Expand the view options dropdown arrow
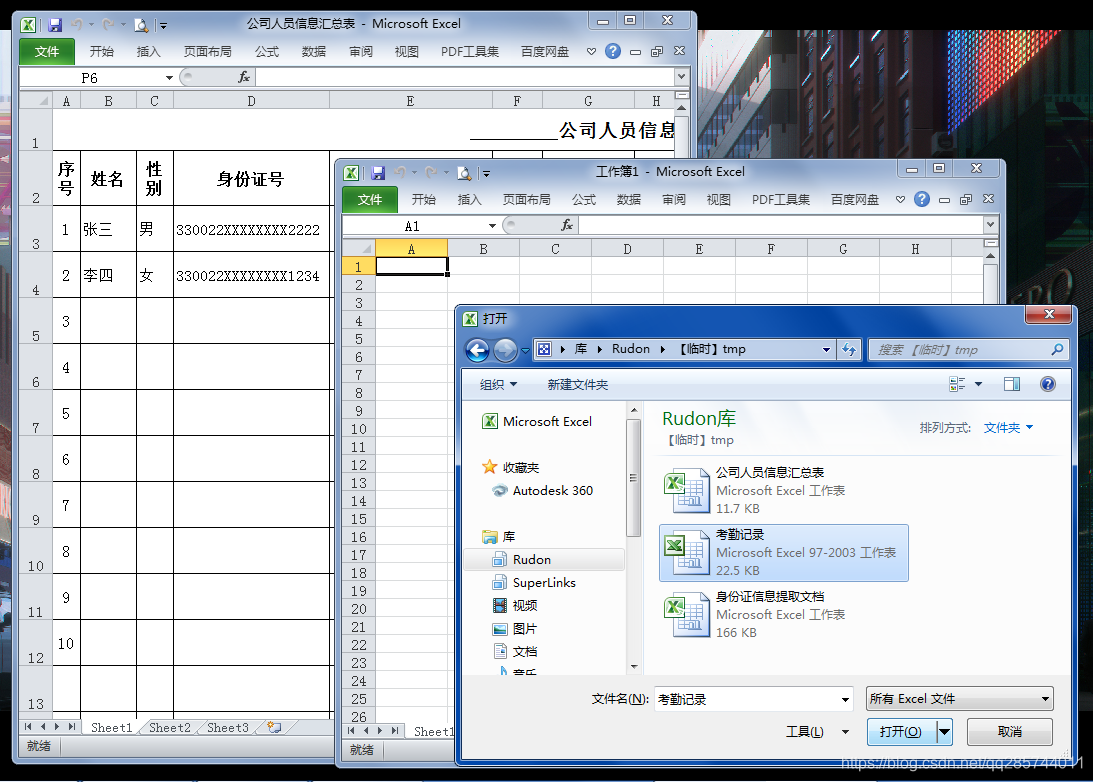The height and width of the screenshot is (782, 1093). click(x=978, y=384)
